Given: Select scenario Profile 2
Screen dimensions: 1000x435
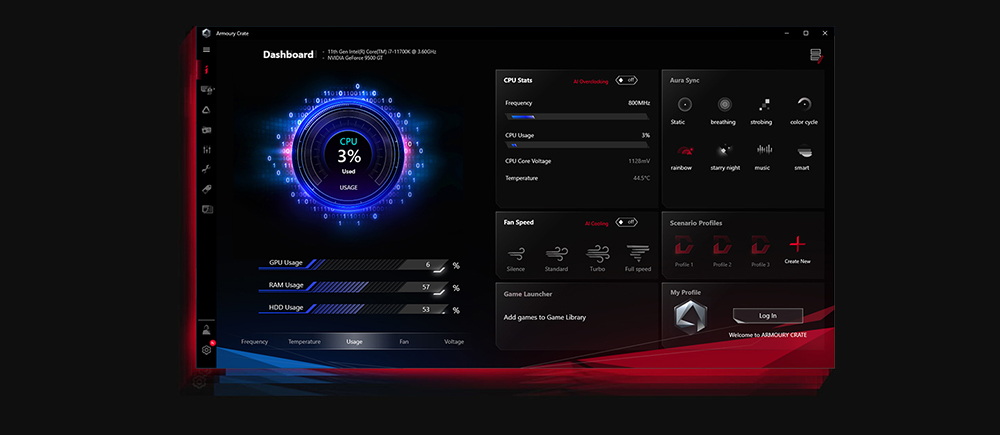Looking at the screenshot, I should (723, 251).
